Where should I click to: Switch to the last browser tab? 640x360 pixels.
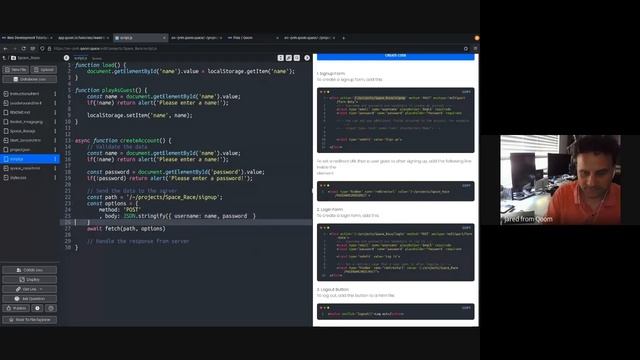point(309,38)
